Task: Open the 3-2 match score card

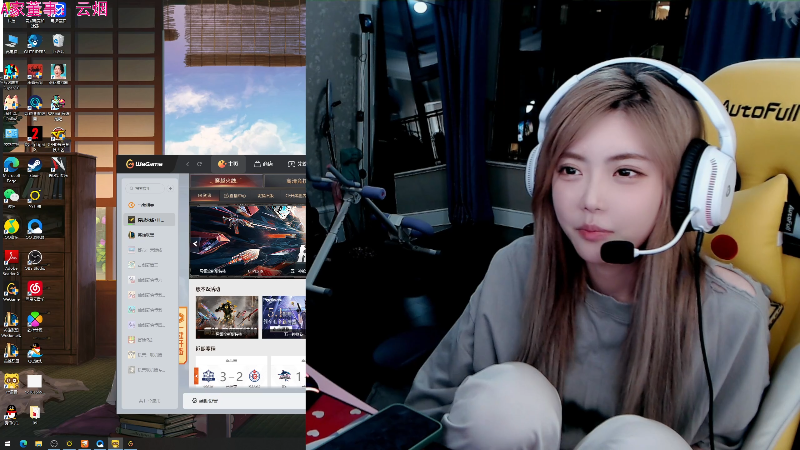Action: tap(232, 372)
